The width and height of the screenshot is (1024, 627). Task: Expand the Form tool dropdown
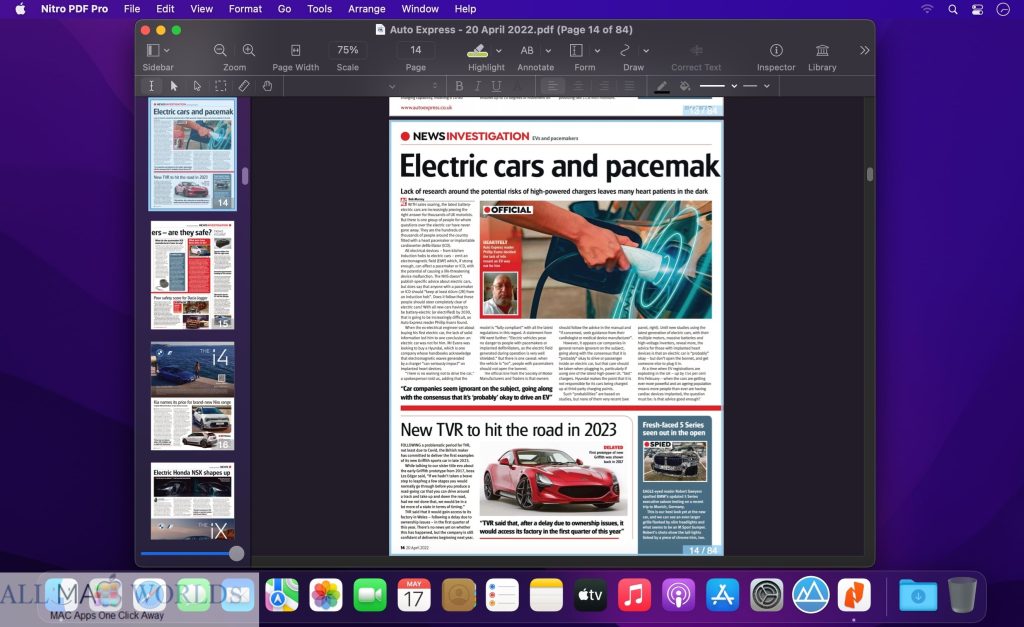(x=597, y=50)
